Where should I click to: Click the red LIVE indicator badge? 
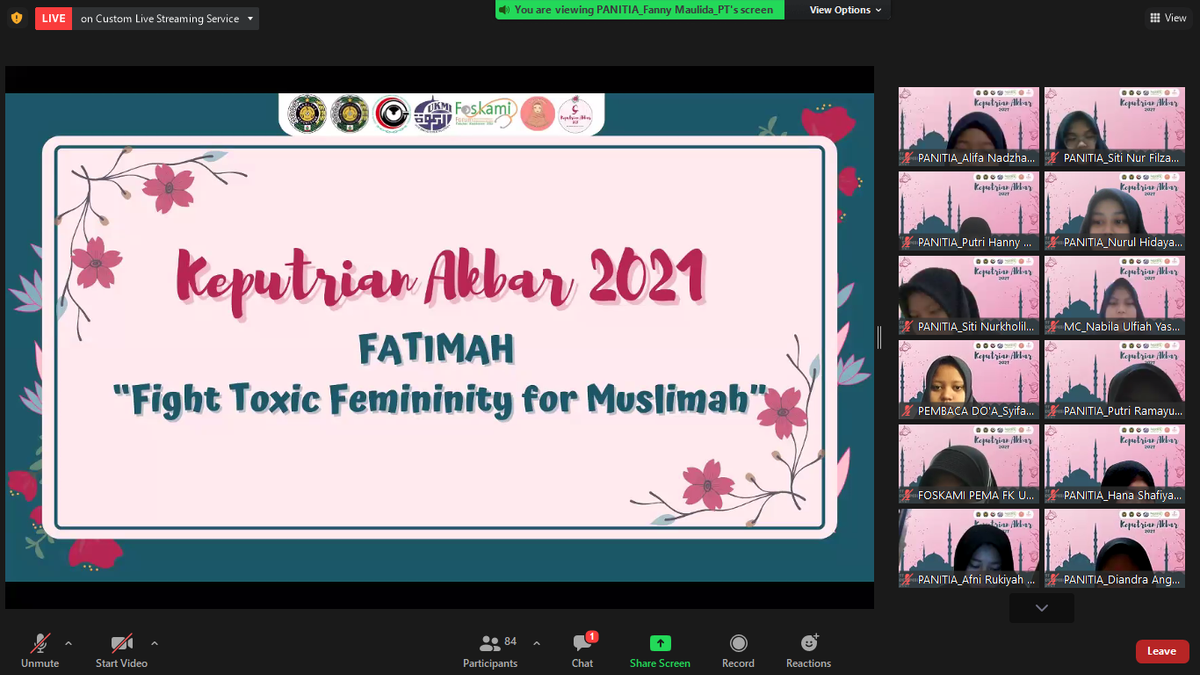point(53,18)
